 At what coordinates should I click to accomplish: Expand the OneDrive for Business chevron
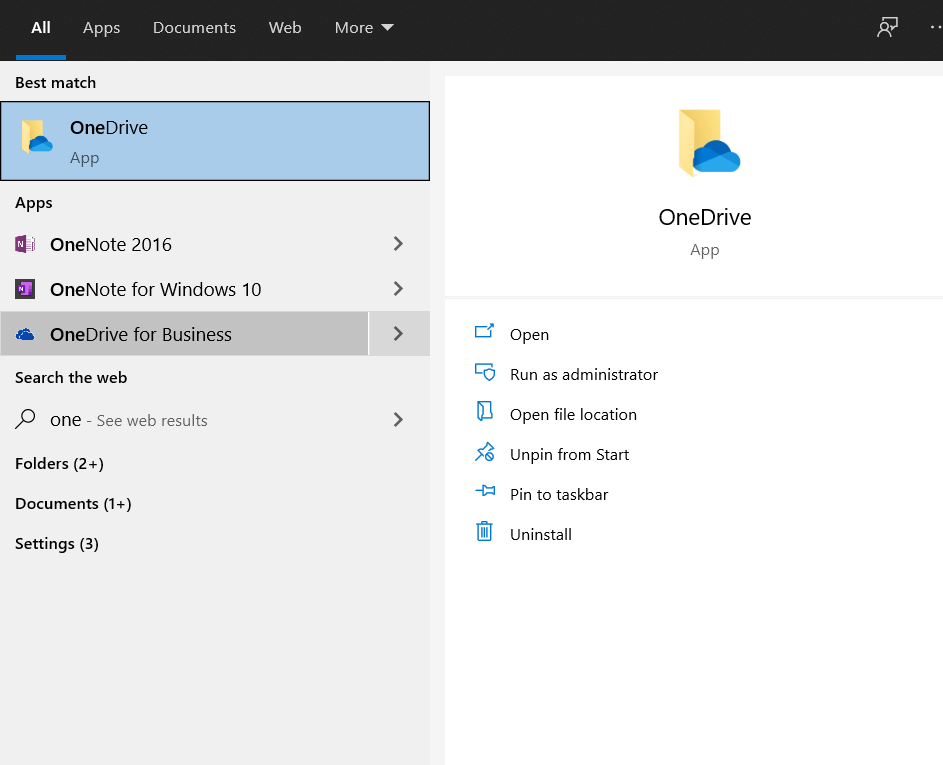(399, 334)
